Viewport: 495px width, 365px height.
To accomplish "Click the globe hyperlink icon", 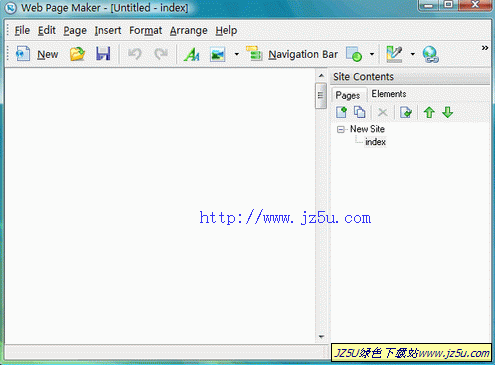I will (x=430, y=54).
